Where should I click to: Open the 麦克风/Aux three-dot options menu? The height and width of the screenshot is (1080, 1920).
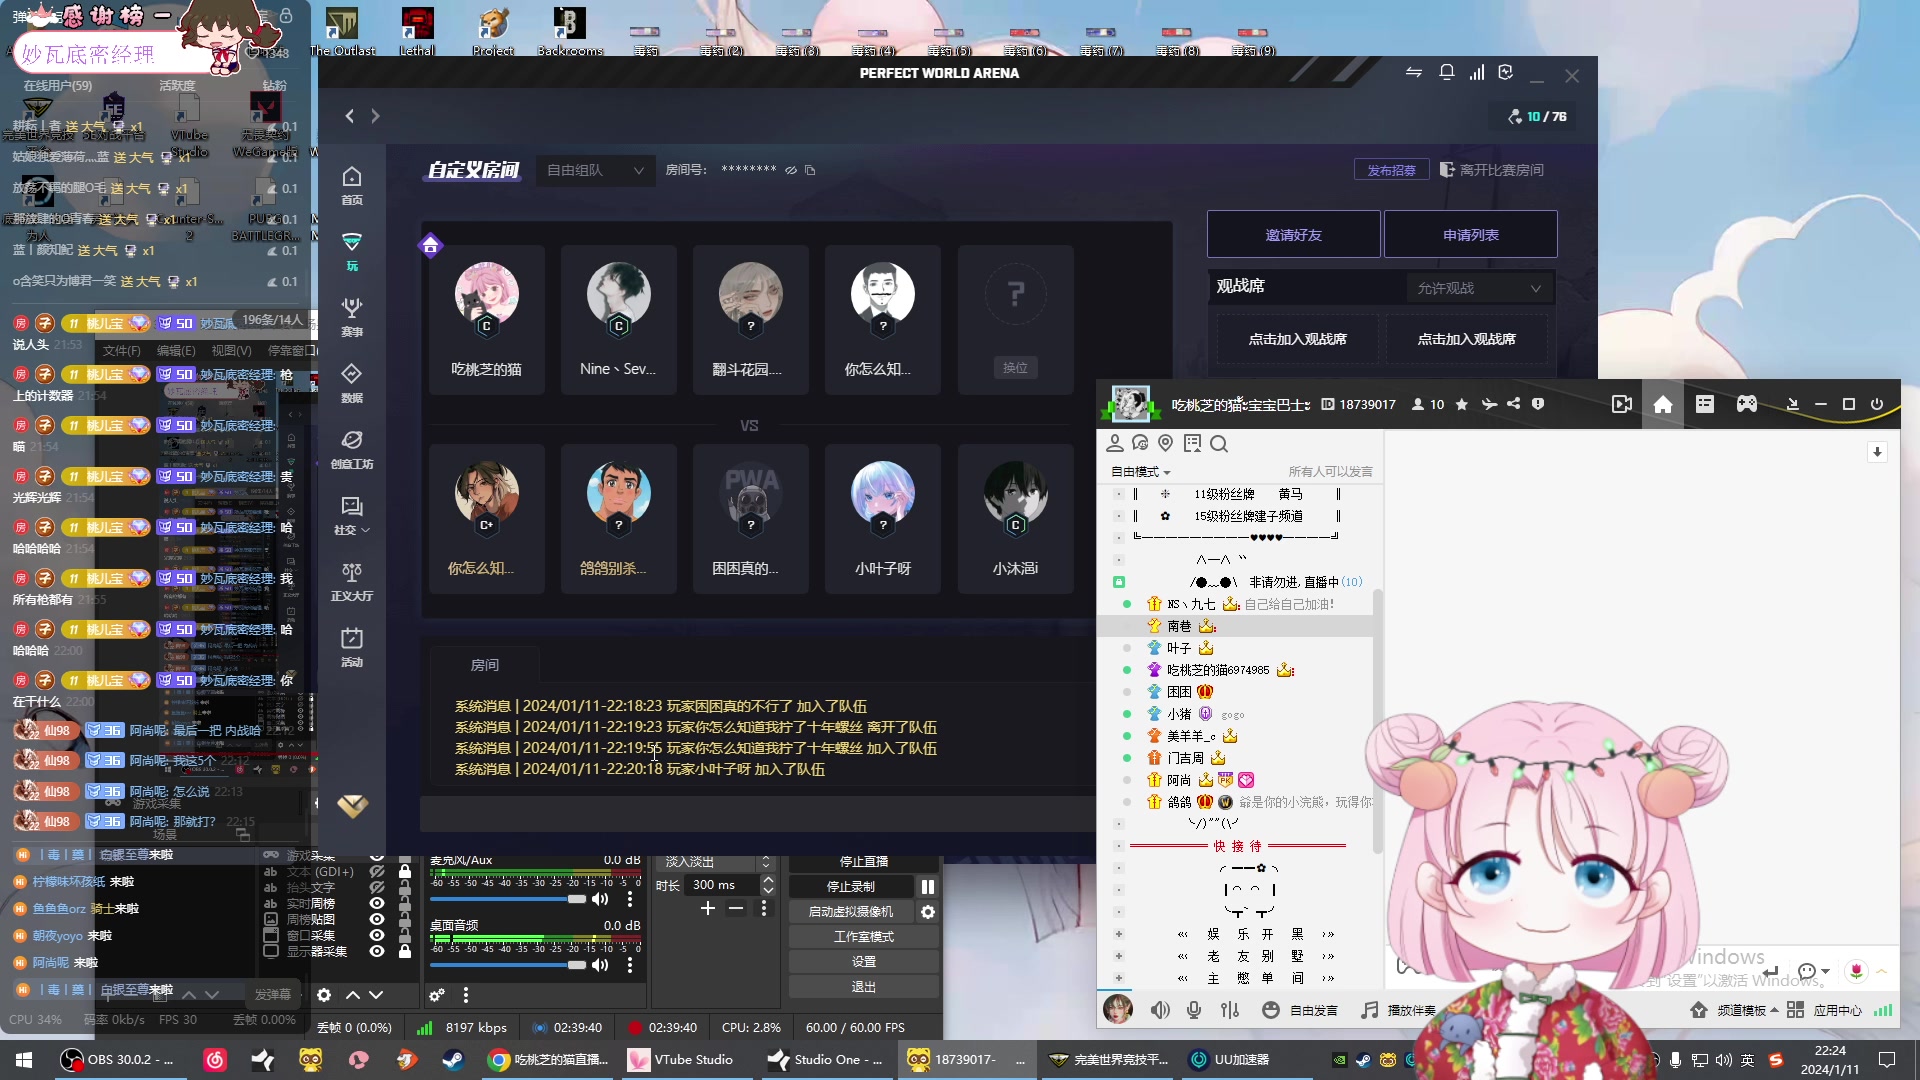pyautogui.click(x=630, y=899)
